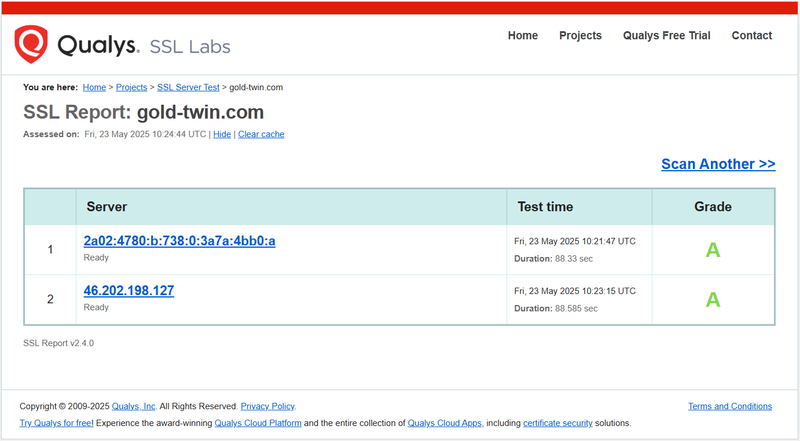Click Duration 88.585 sec text
The width and height of the screenshot is (800, 441).
coord(556,308)
